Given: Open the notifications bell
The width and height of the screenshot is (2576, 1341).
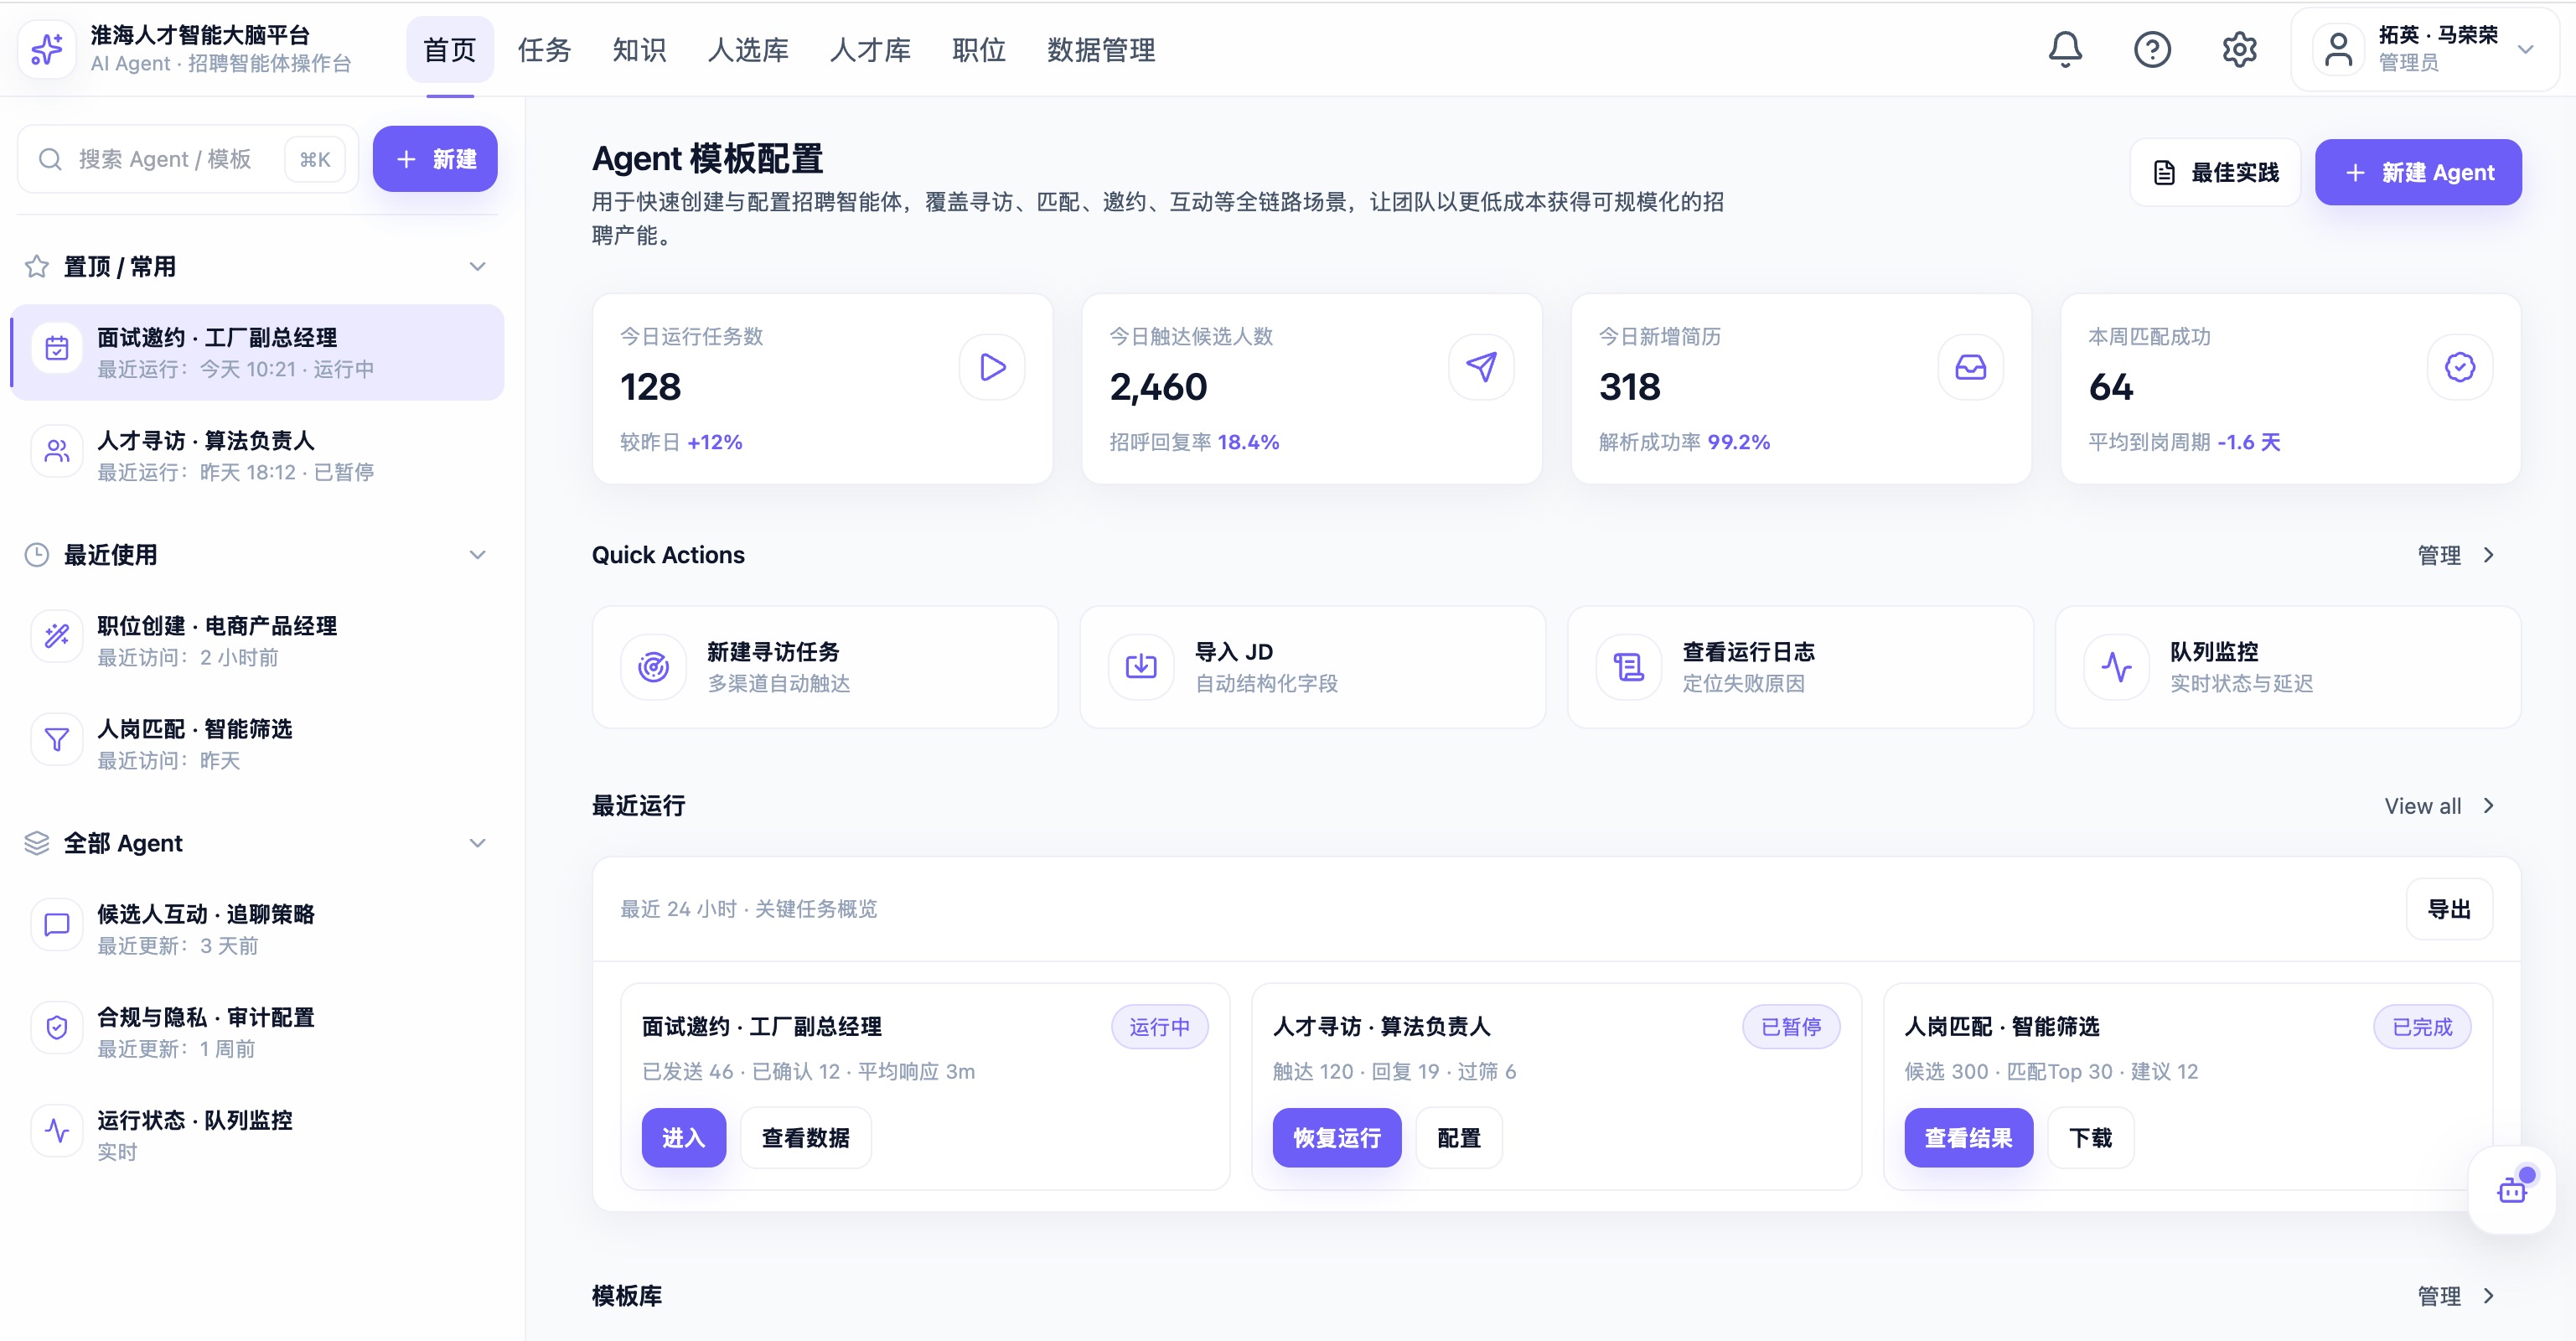Looking at the screenshot, I should coord(2065,49).
